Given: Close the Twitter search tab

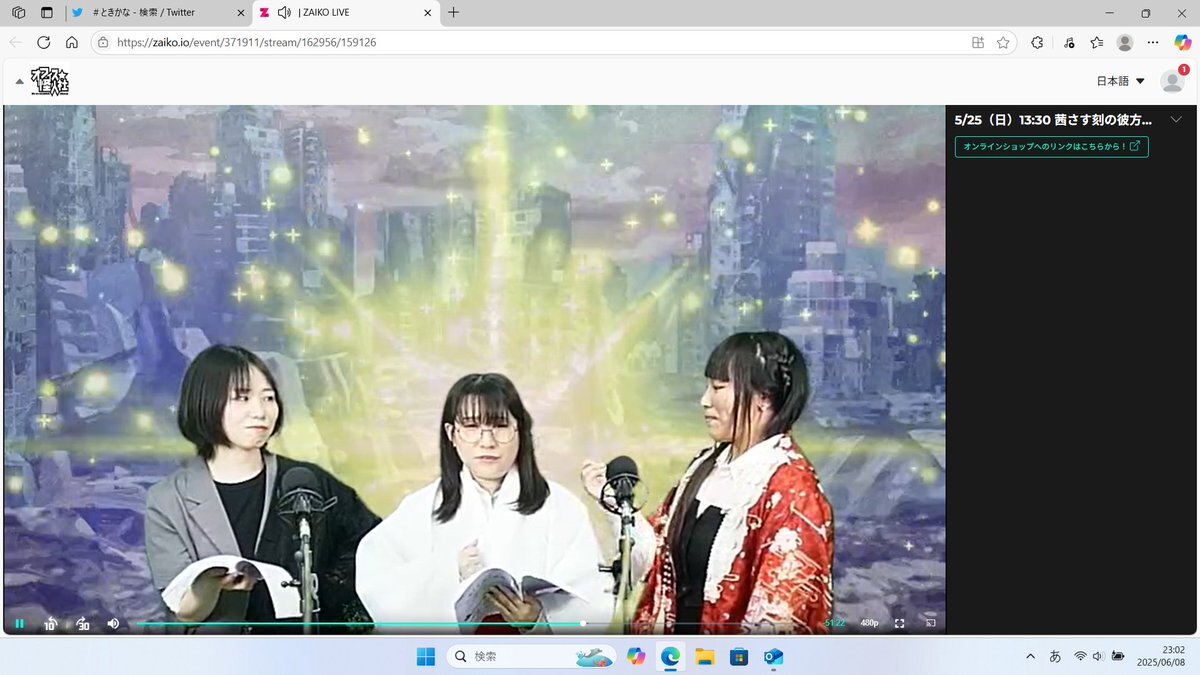Looking at the screenshot, I should tap(240, 13).
